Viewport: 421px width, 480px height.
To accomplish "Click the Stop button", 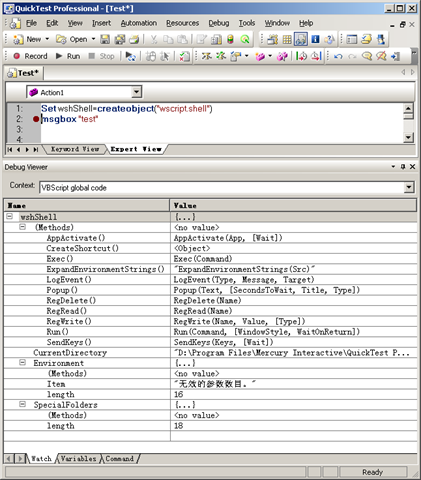I will pos(101,56).
